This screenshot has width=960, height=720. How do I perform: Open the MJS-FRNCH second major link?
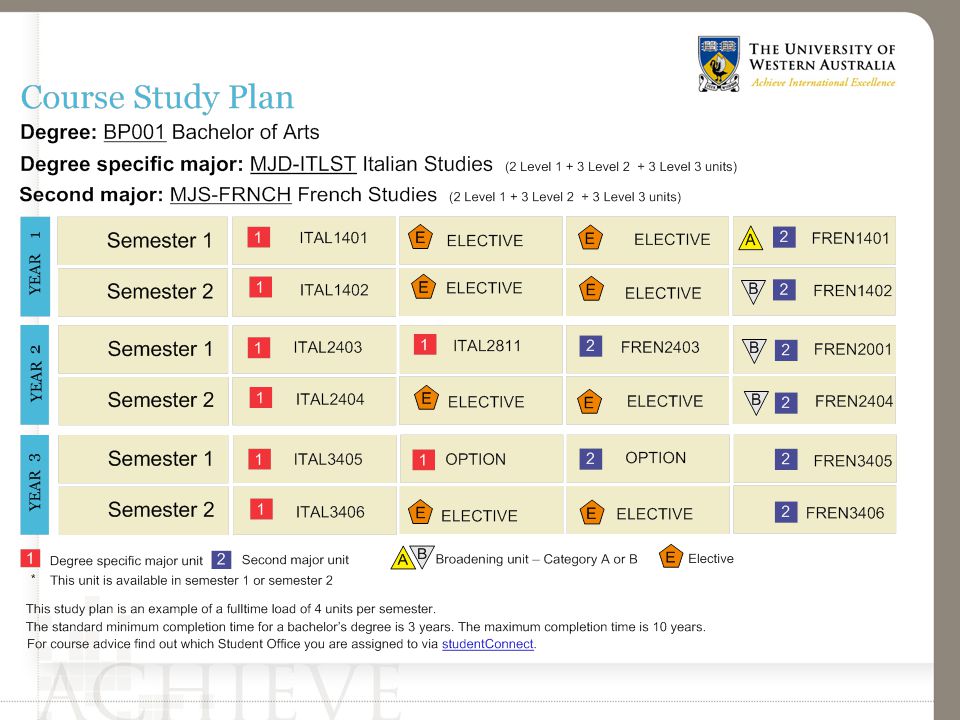point(230,195)
